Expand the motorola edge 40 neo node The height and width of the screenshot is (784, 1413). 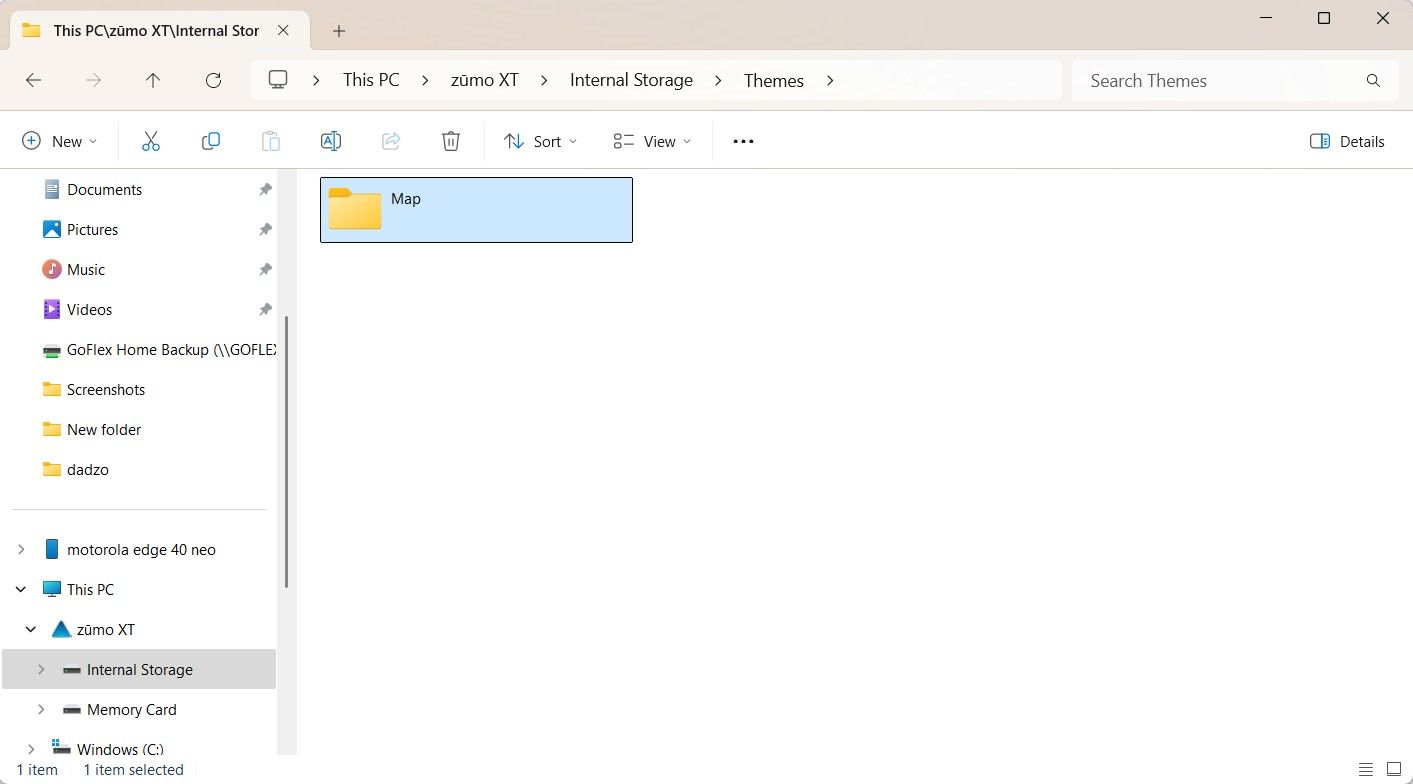pos(21,549)
